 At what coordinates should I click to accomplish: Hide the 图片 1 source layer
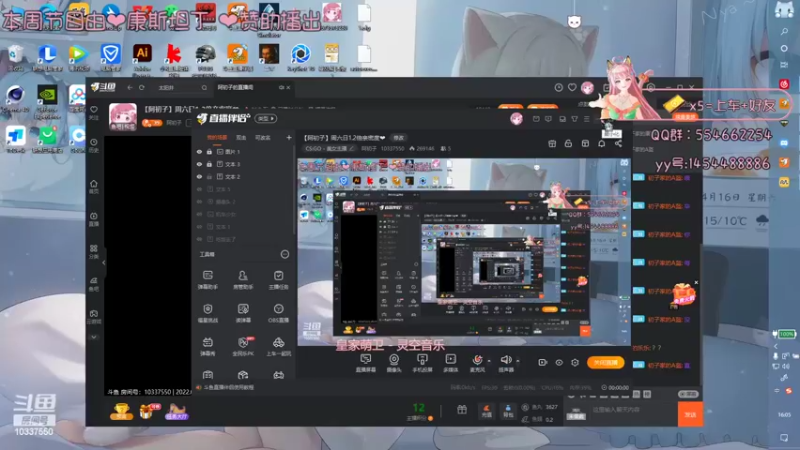[199, 152]
